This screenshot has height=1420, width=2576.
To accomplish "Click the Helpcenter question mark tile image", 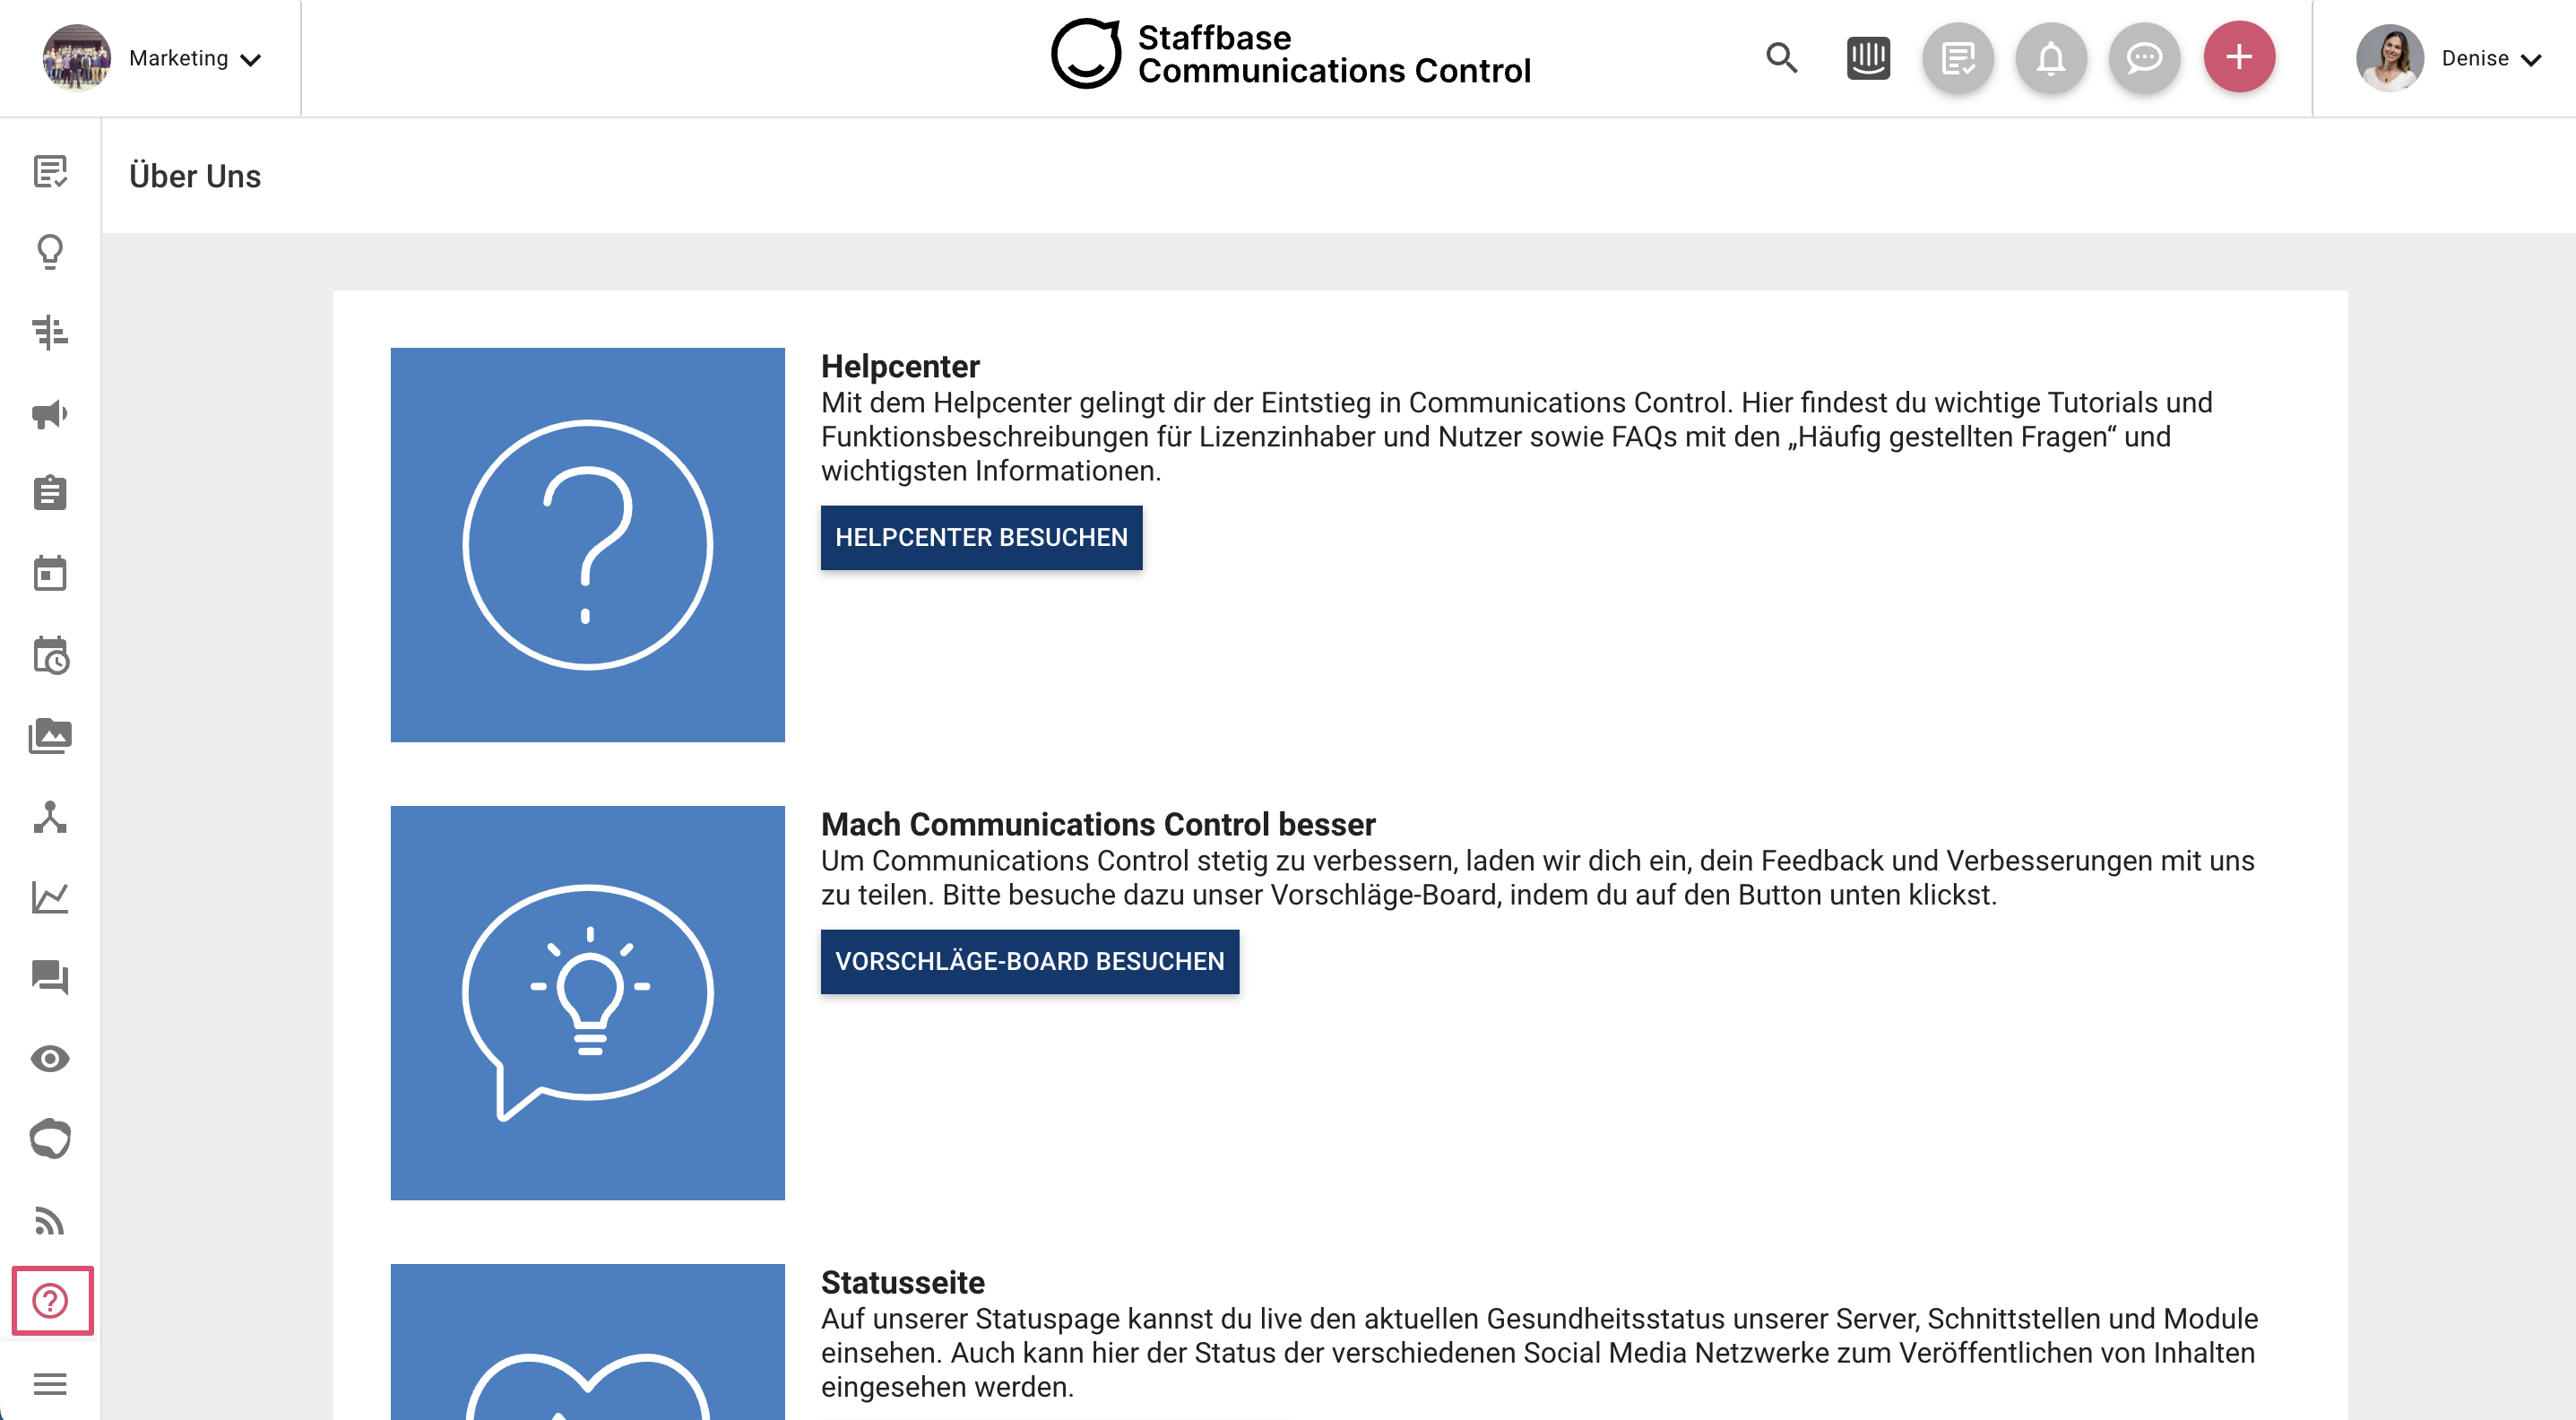I will [588, 545].
